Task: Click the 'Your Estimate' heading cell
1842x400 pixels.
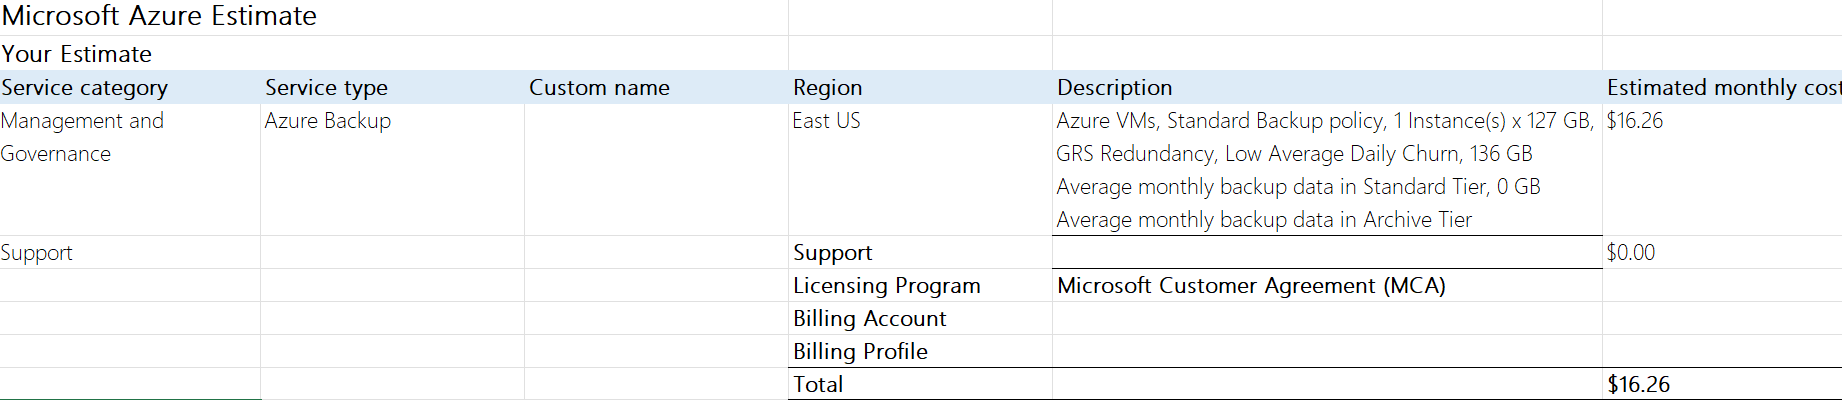Action: 394,53
